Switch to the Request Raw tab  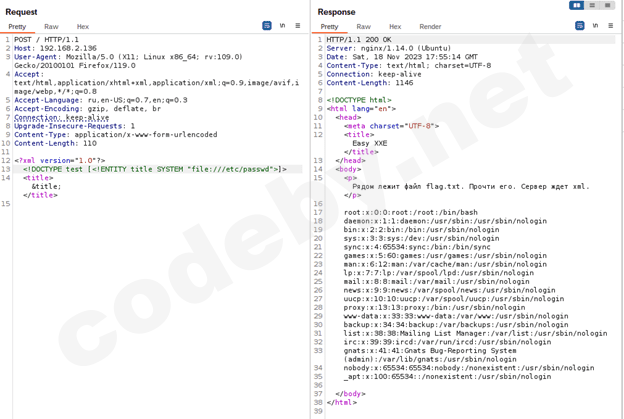click(x=51, y=27)
